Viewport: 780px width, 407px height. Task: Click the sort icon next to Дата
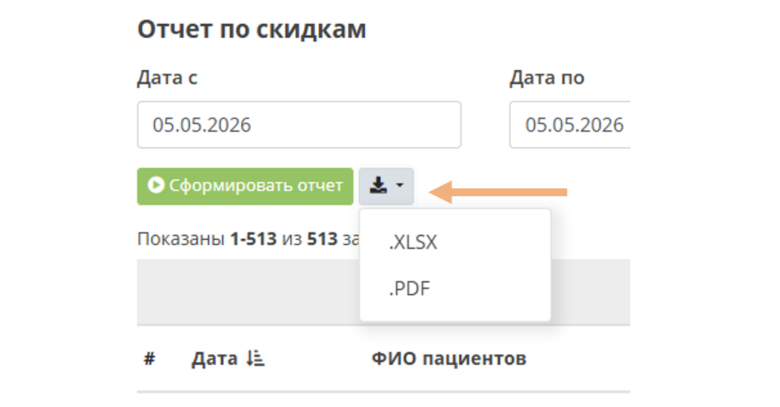pyautogui.click(x=255, y=358)
